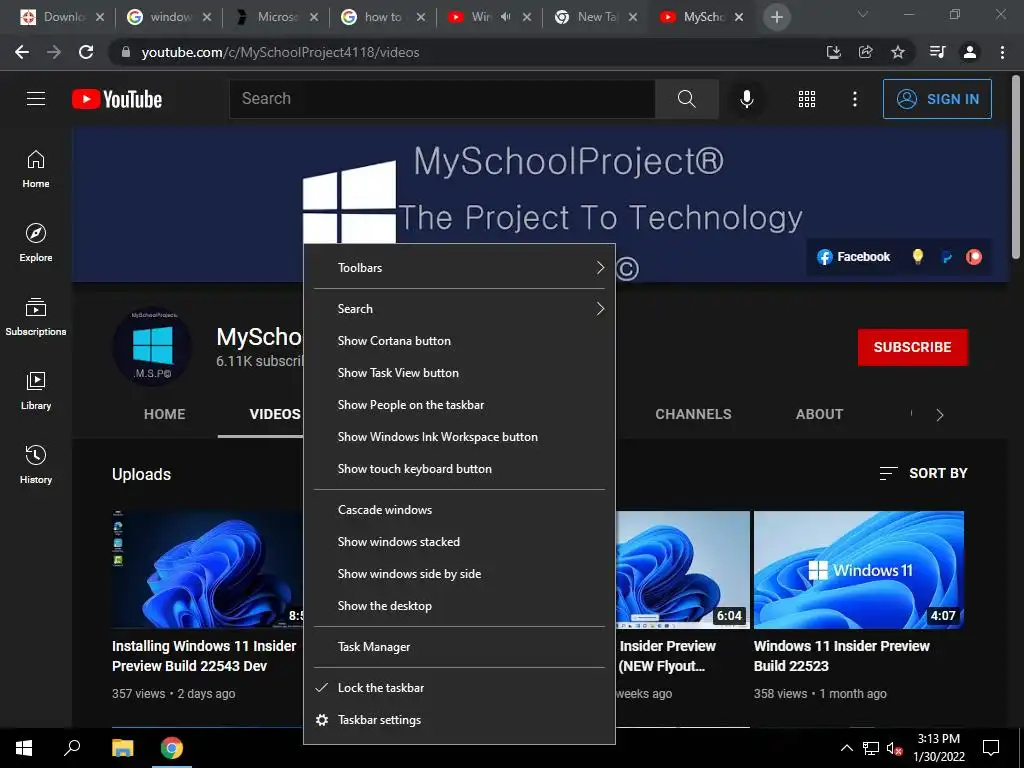Click the Windows Start button
Screen dimensions: 1024x768
[x=24, y=748]
